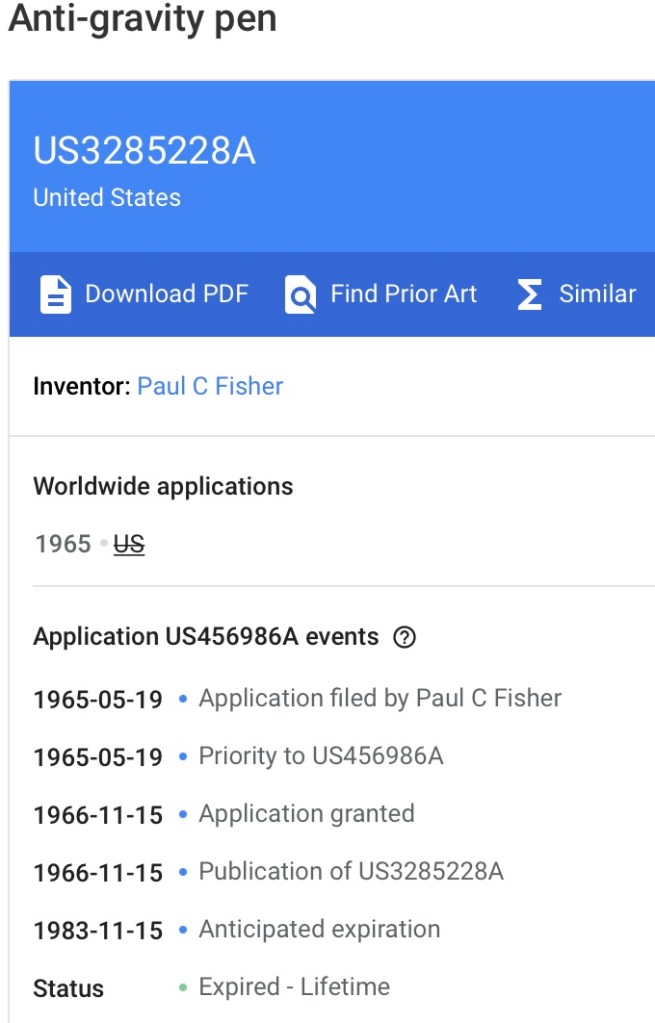The width and height of the screenshot is (655, 1023).
Task: Open the events help question mark icon
Action: (x=404, y=638)
